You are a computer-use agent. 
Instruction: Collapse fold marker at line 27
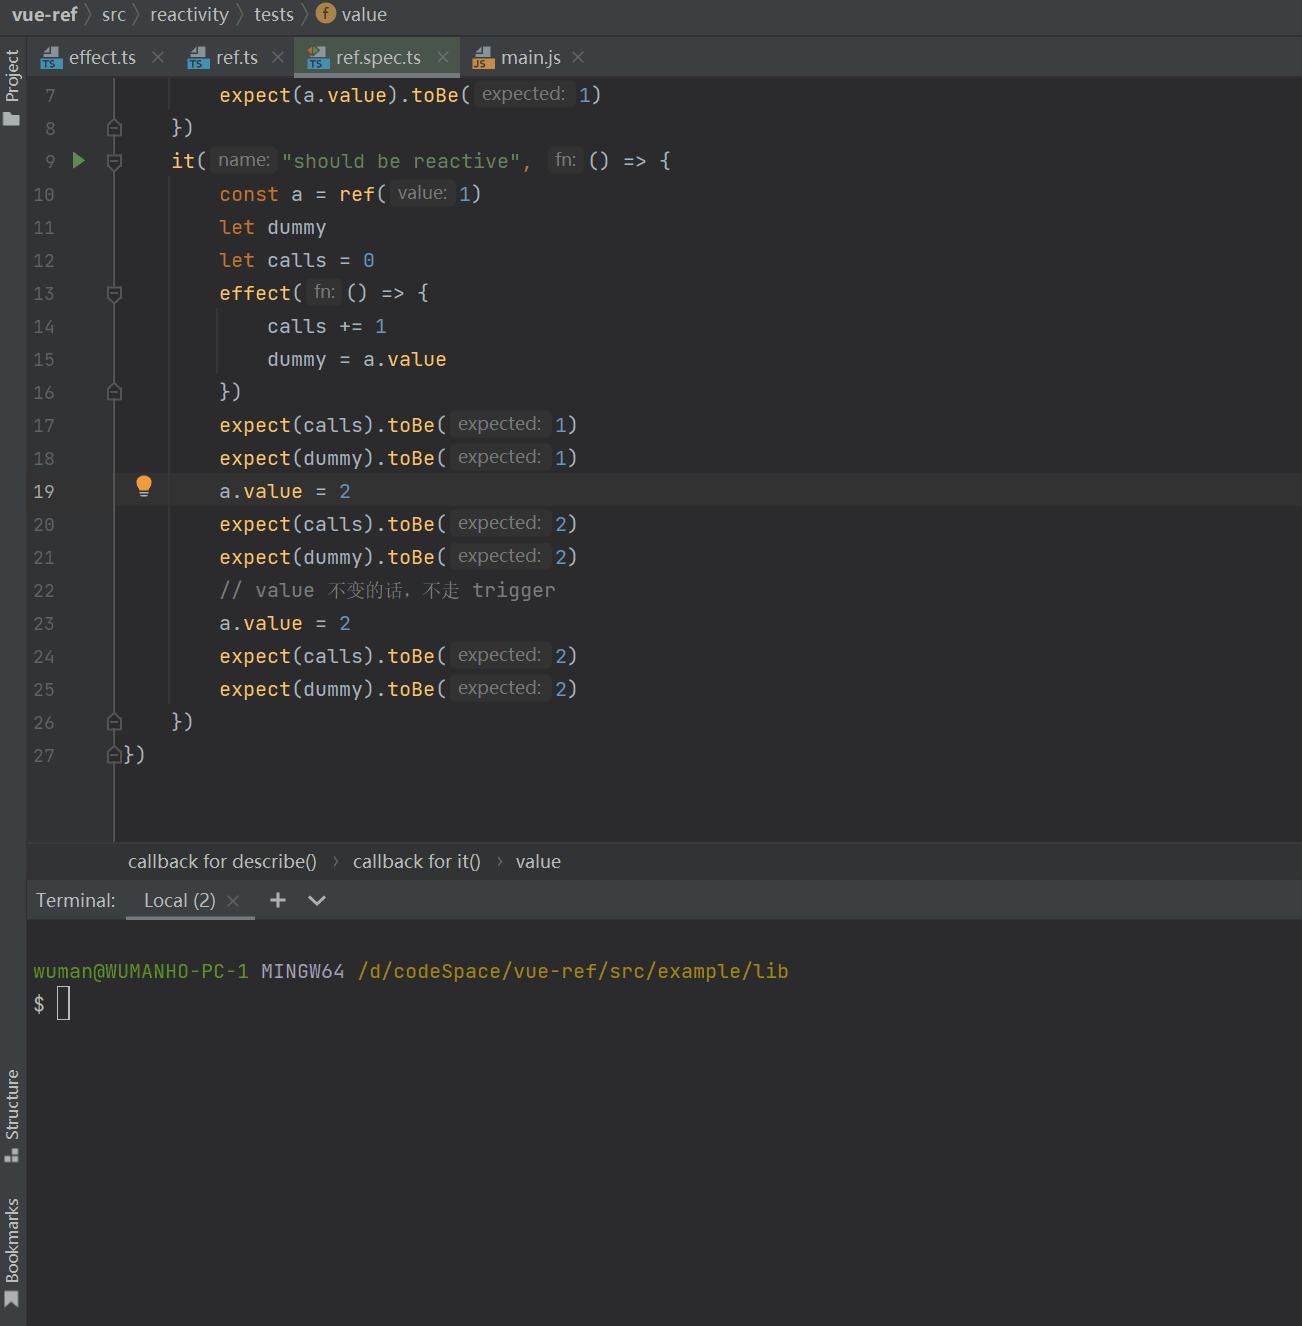[x=114, y=755]
